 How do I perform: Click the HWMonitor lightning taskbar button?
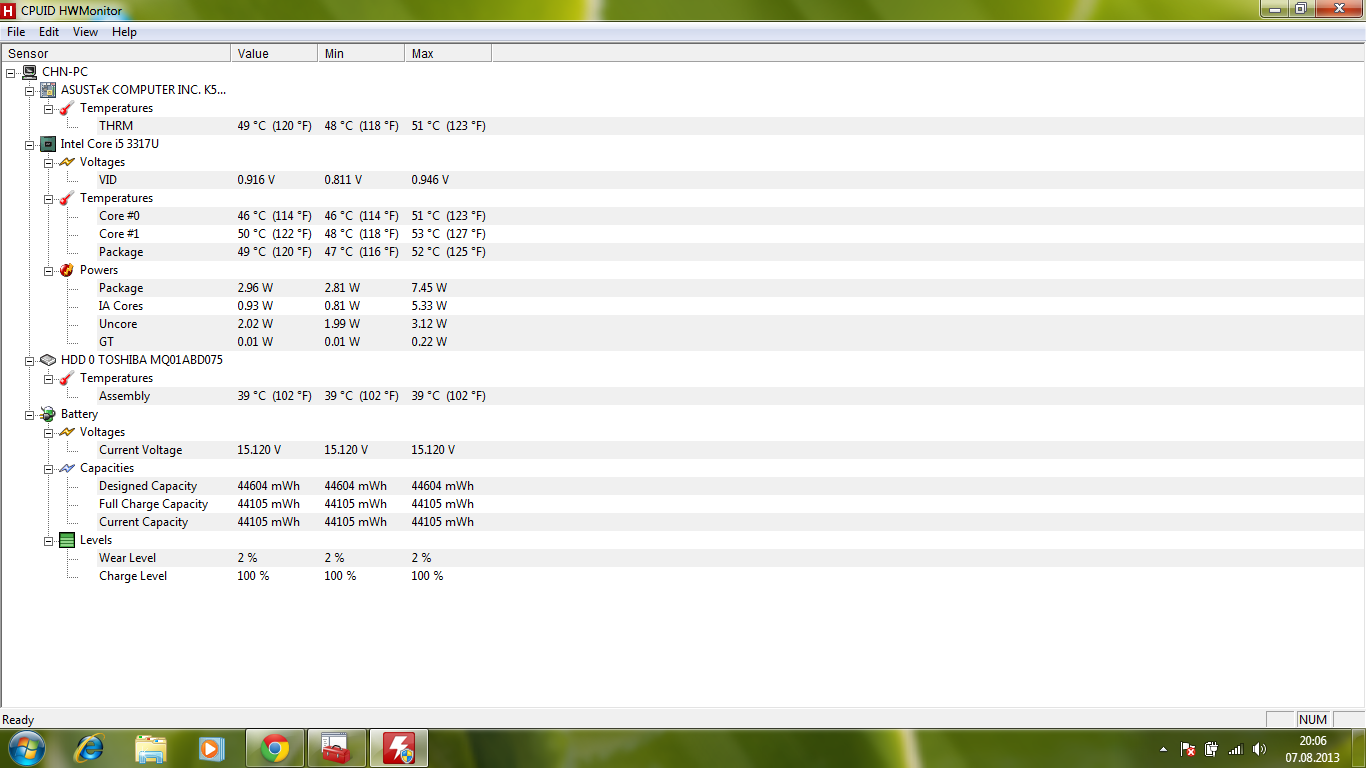pyautogui.click(x=399, y=748)
